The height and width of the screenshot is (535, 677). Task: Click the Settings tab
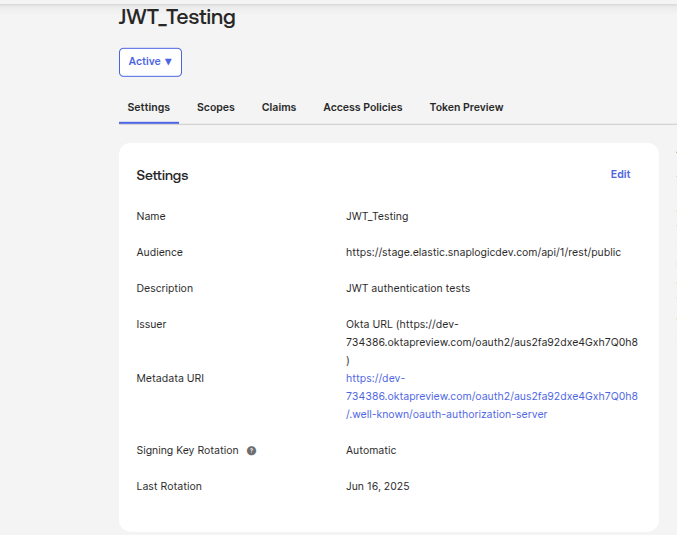coord(148,107)
